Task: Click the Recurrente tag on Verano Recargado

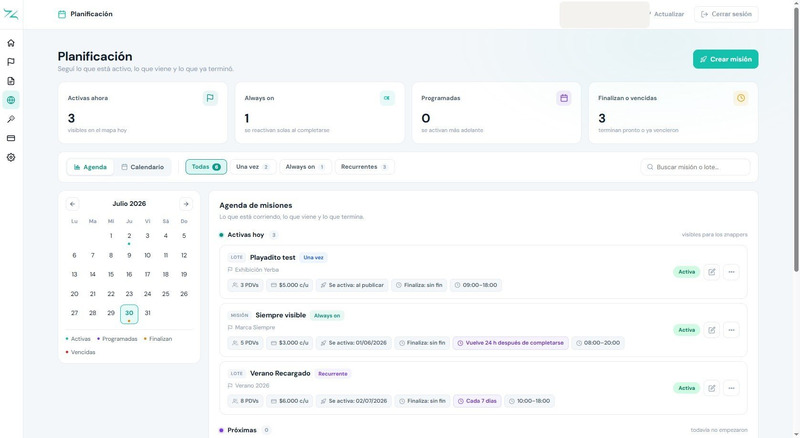Action: [333, 374]
